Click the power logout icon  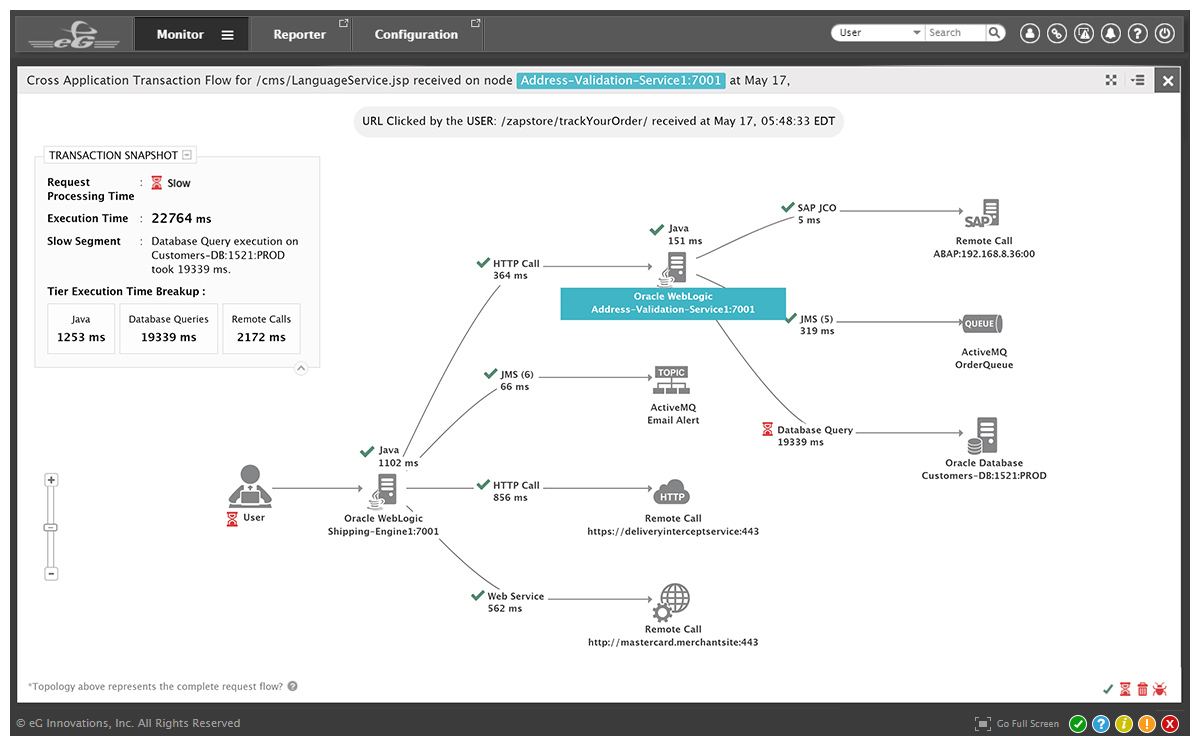click(1164, 33)
